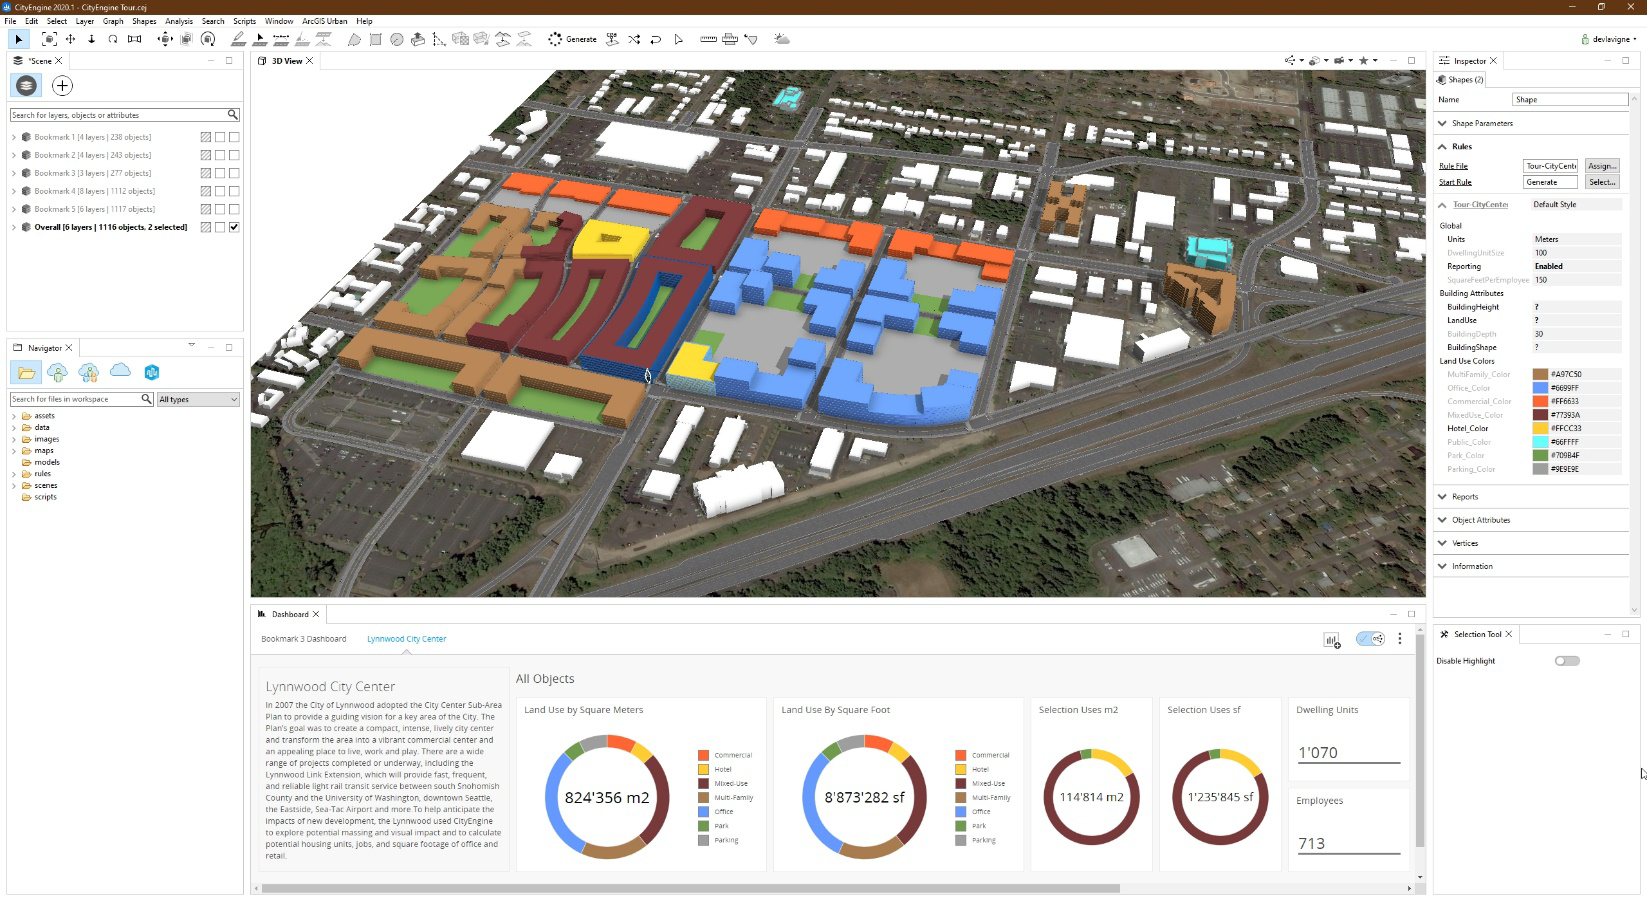The width and height of the screenshot is (1647, 901).
Task: Open the All types filter dropdown
Action: tap(198, 399)
